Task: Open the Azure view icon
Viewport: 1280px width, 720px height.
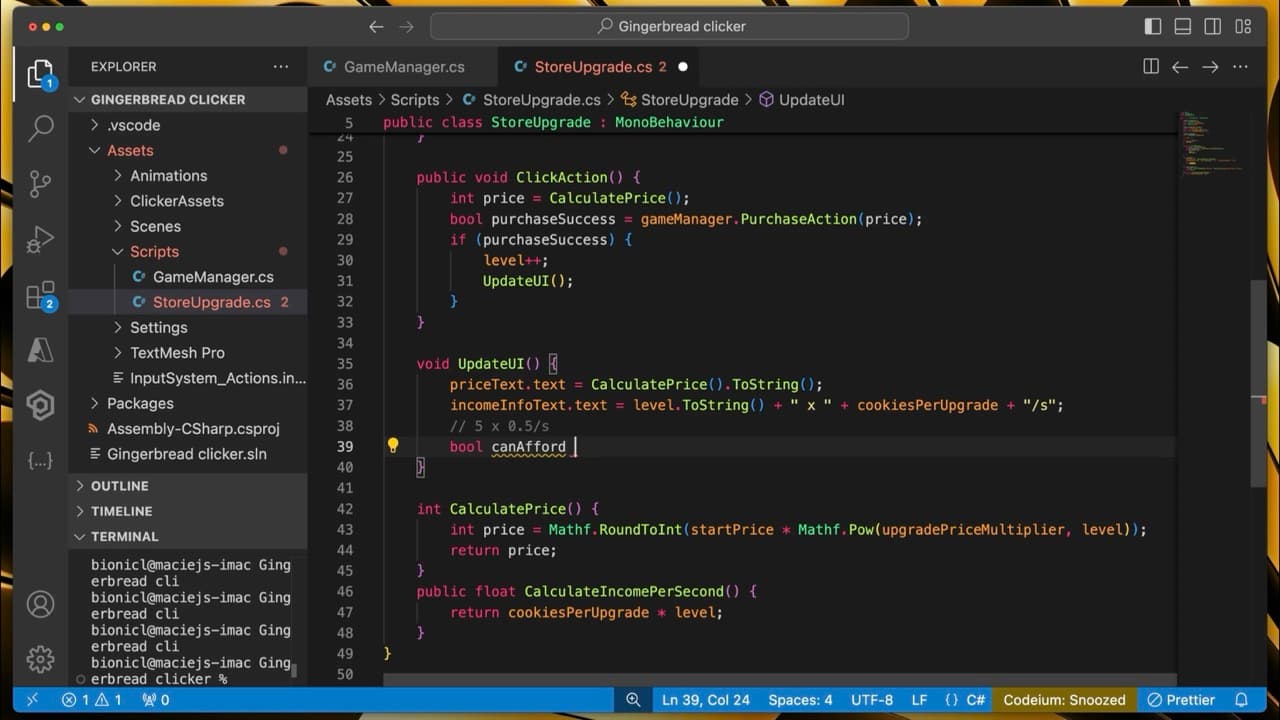Action: point(40,350)
